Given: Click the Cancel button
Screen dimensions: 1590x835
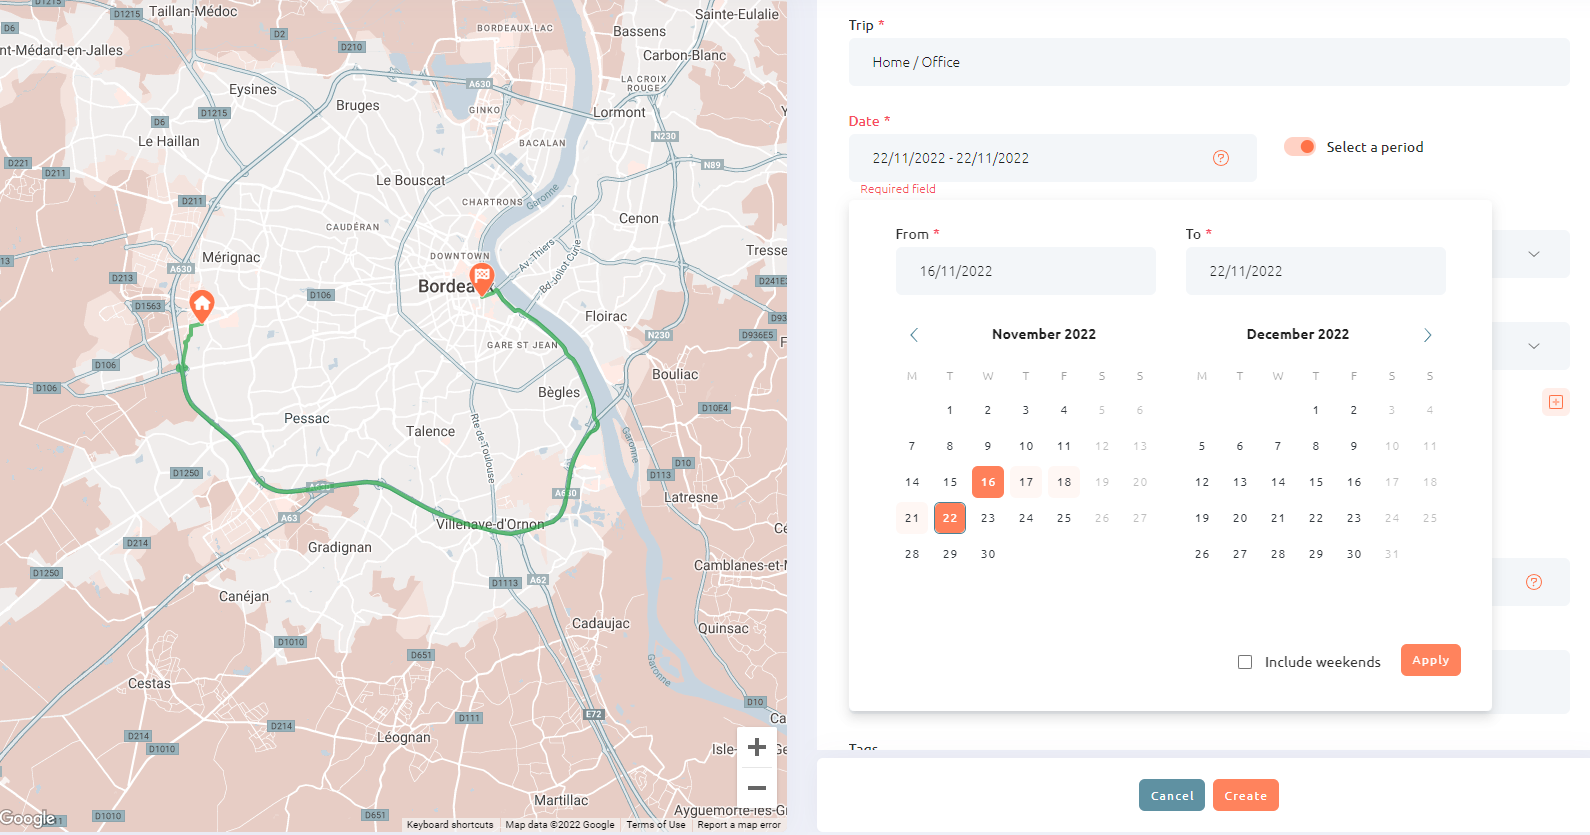Looking at the screenshot, I should [1172, 795].
